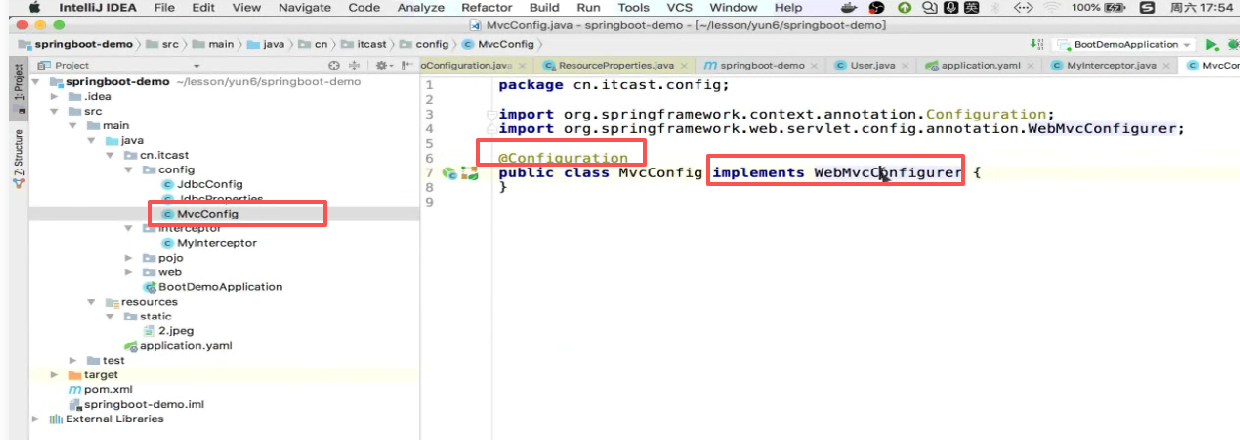Viewport: 1240px width, 440px height.
Task: Click WebMvcConfigurer in class declaration line
Action: pyautogui.click(x=888, y=173)
